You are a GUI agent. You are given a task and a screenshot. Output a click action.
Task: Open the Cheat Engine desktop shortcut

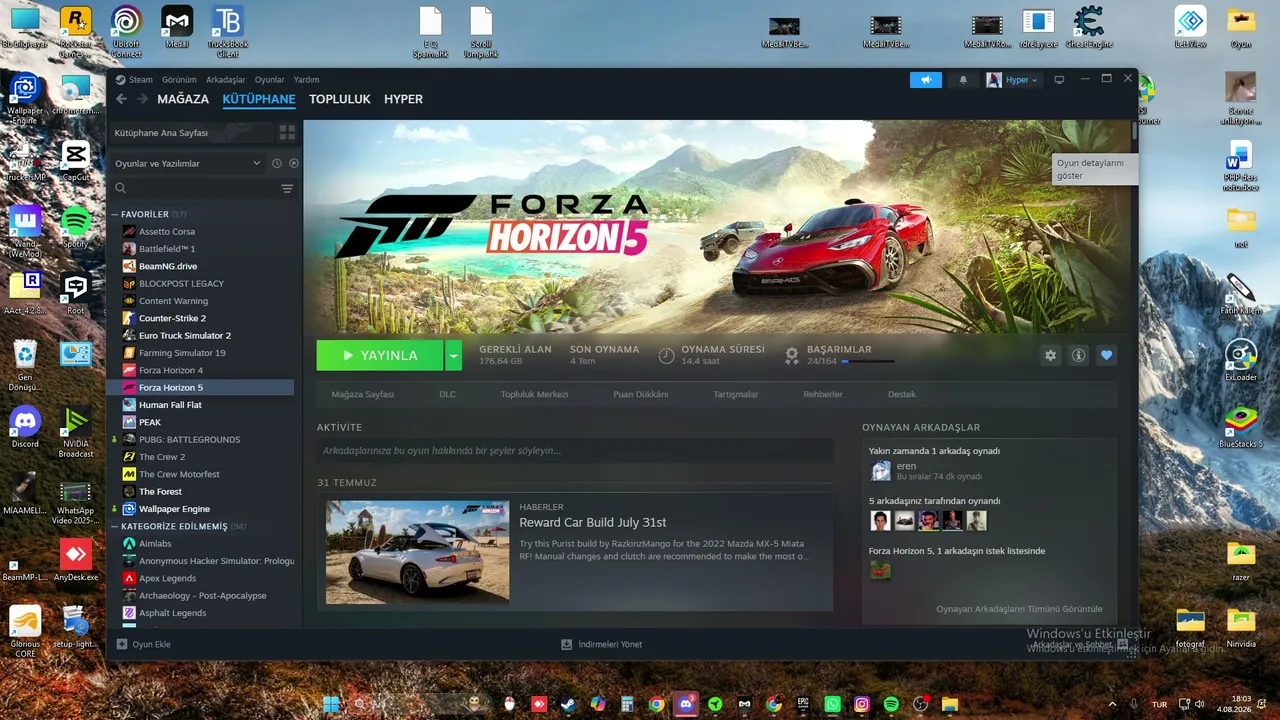(x=1088, y=27)
